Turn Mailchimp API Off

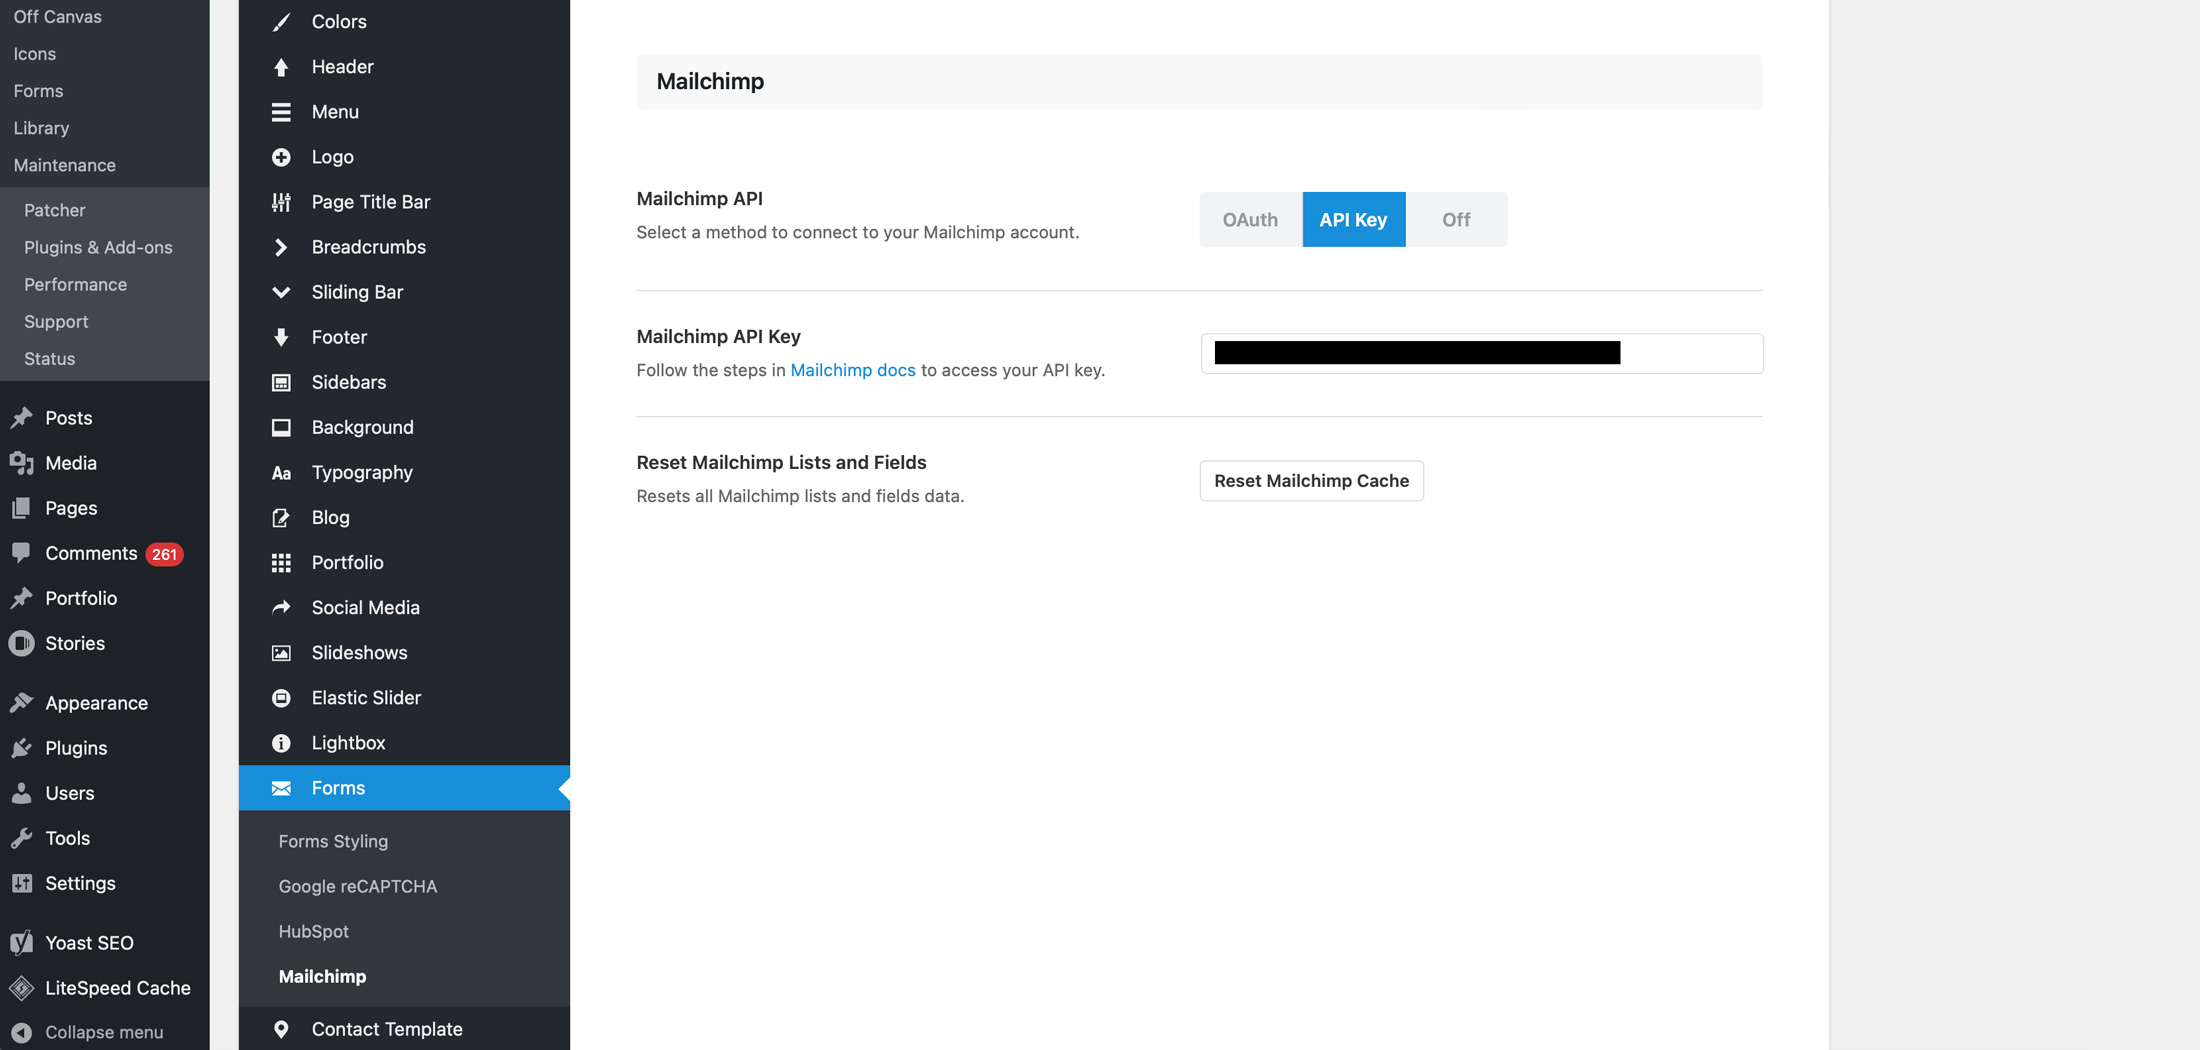click(x=1456, y=219)
